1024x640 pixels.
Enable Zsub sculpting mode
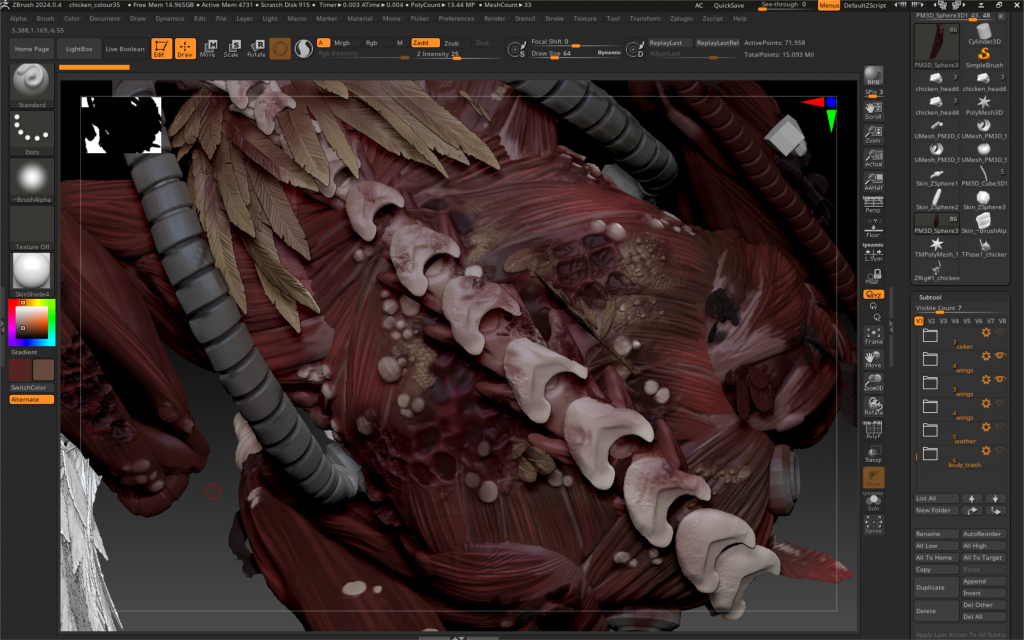pyautogui.click(x=452, y=42)
